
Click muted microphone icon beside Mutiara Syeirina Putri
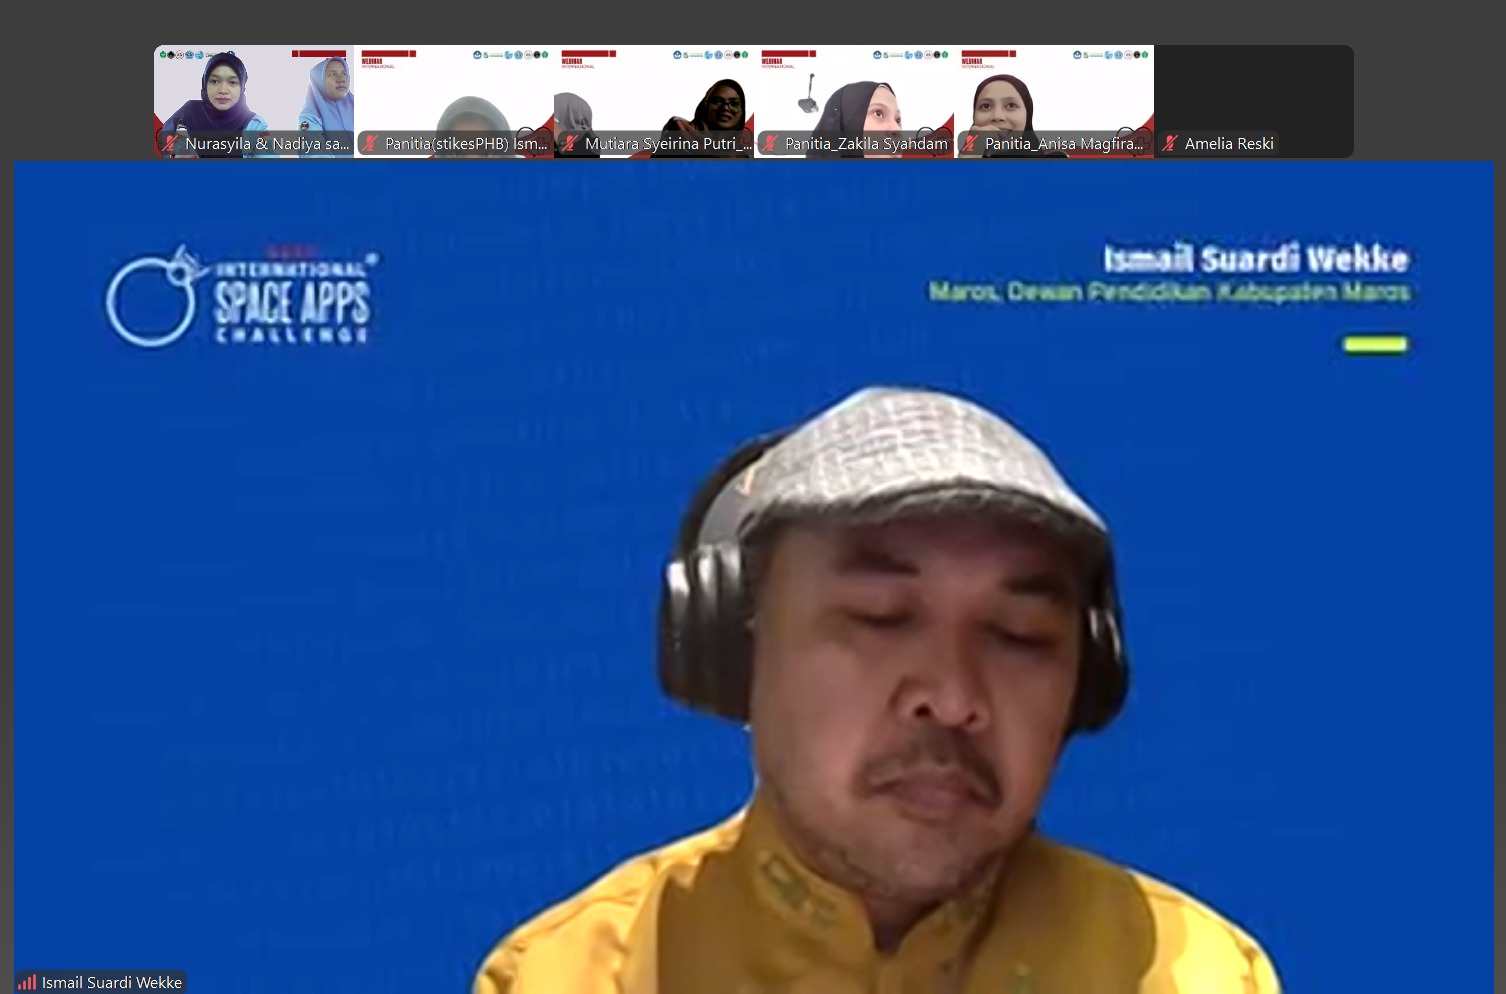pos(570,144)
